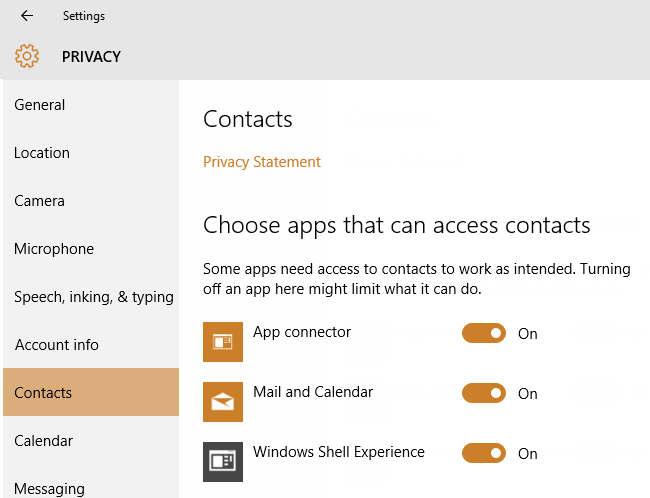Open the Privacy Statement link

[262, 162]
